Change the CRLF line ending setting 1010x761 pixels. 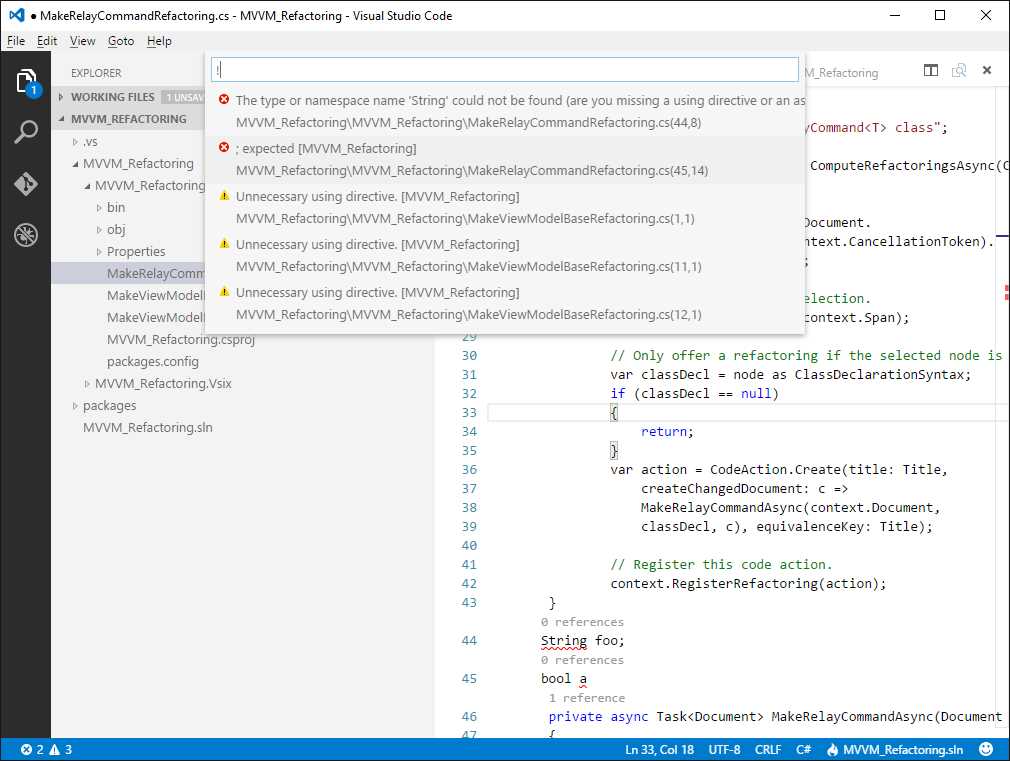[x=767, y=748]
